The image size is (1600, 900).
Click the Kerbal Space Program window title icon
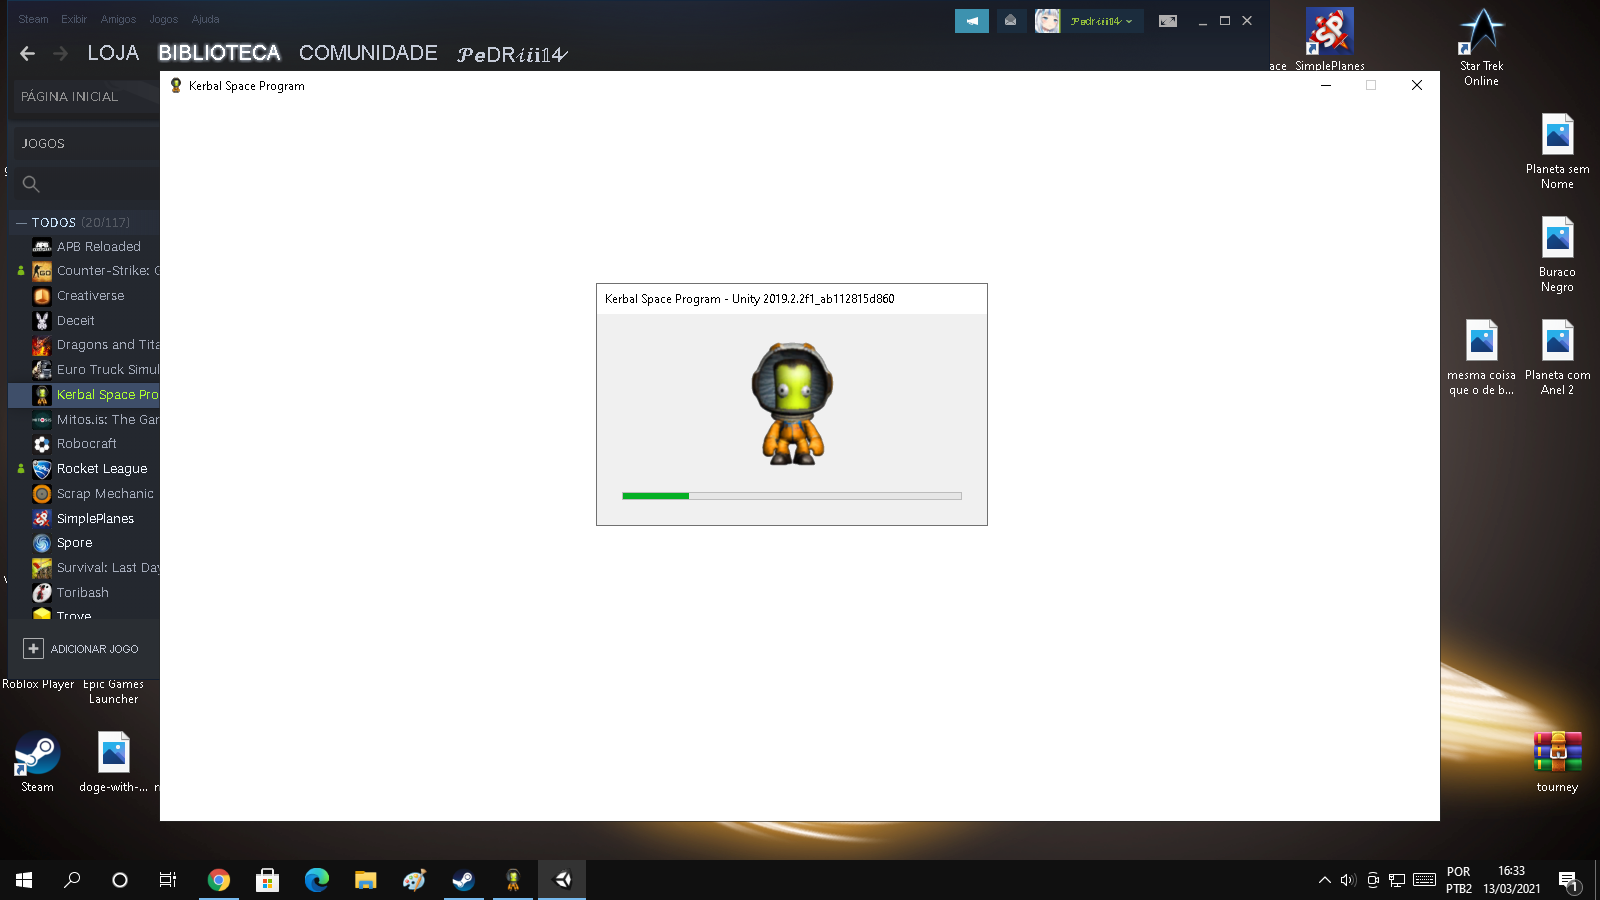point(176,86)
